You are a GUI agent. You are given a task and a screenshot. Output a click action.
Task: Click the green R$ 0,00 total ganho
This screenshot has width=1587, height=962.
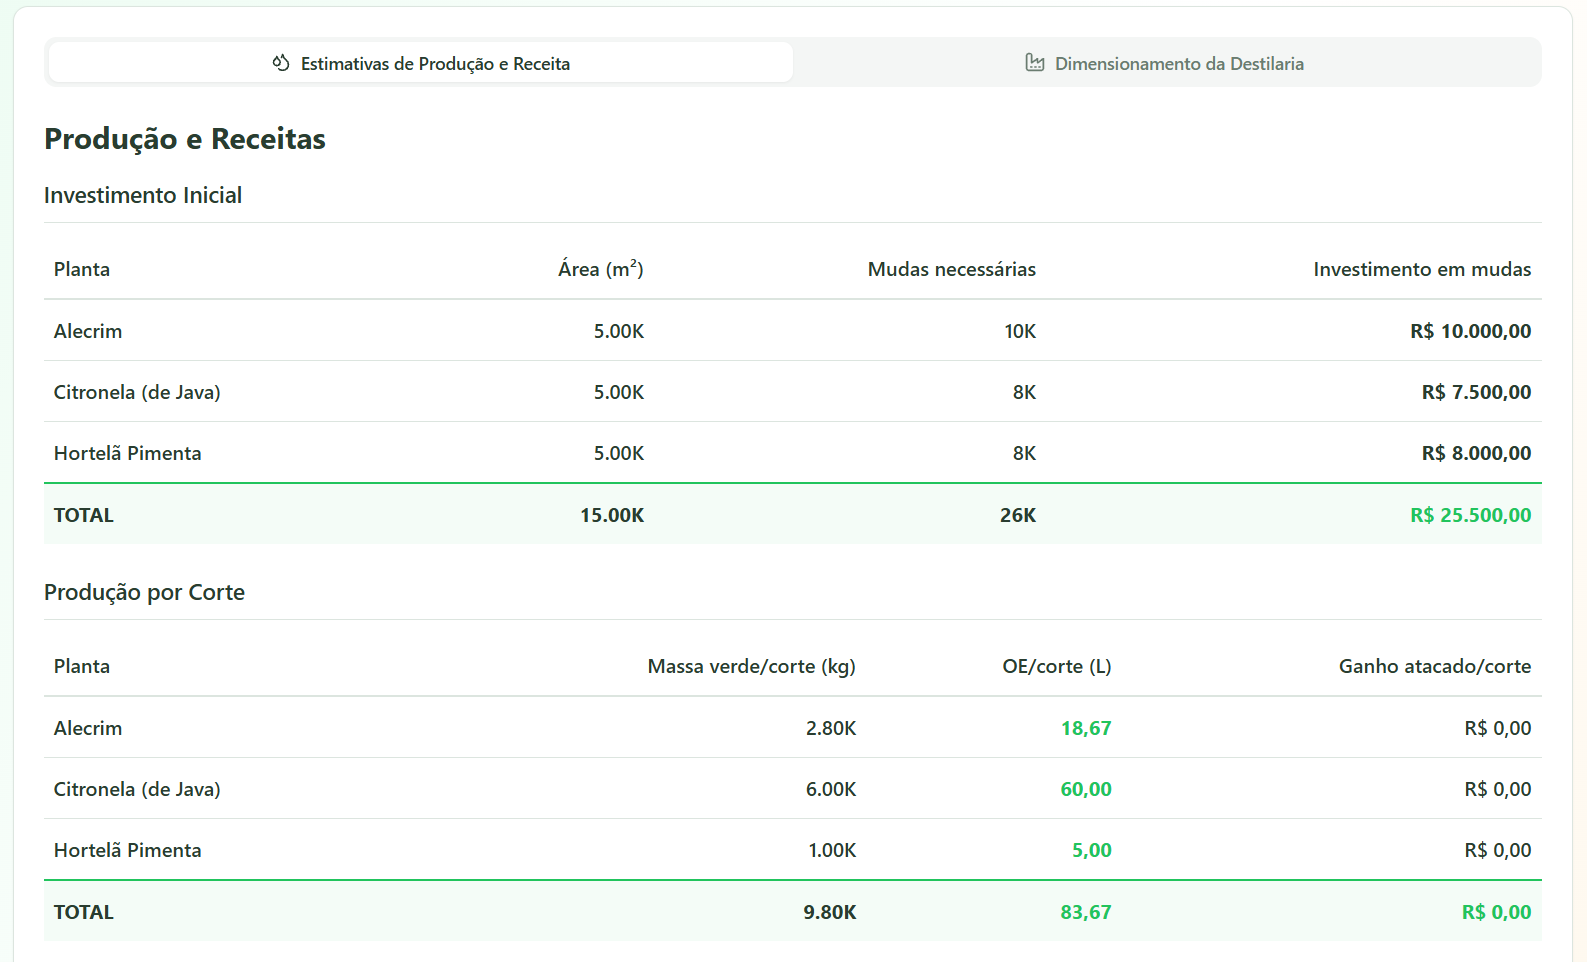point(1497,912)
